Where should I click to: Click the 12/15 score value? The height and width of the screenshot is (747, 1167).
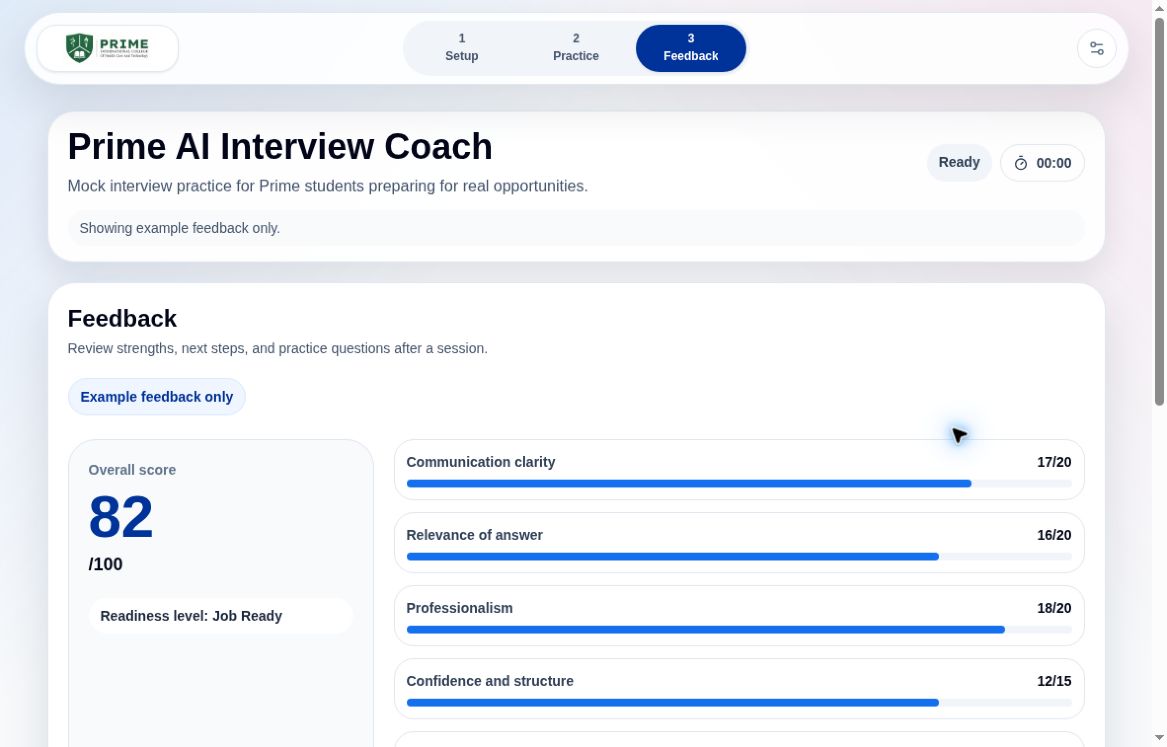click(1054, 681)
